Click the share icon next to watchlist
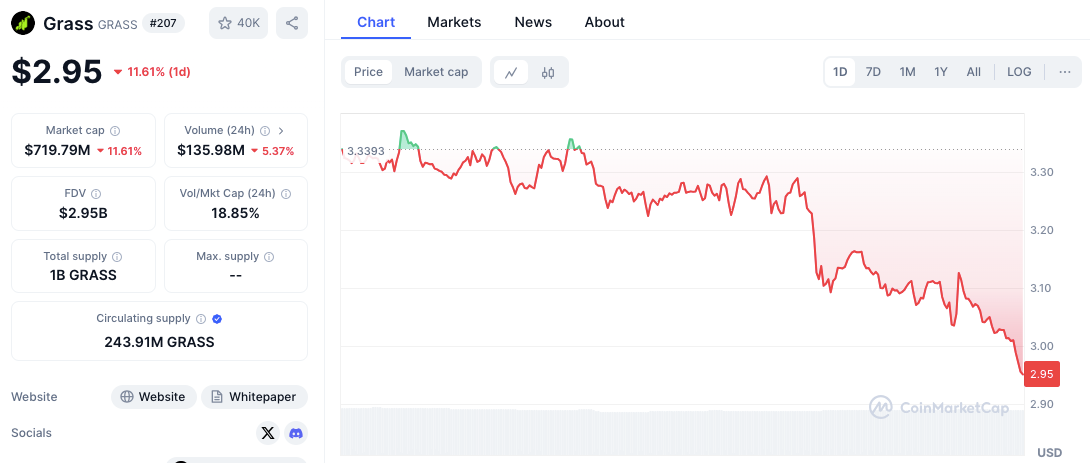Image resolution: width=1090 pixels, height=463 pixels. tap(291, 23)
